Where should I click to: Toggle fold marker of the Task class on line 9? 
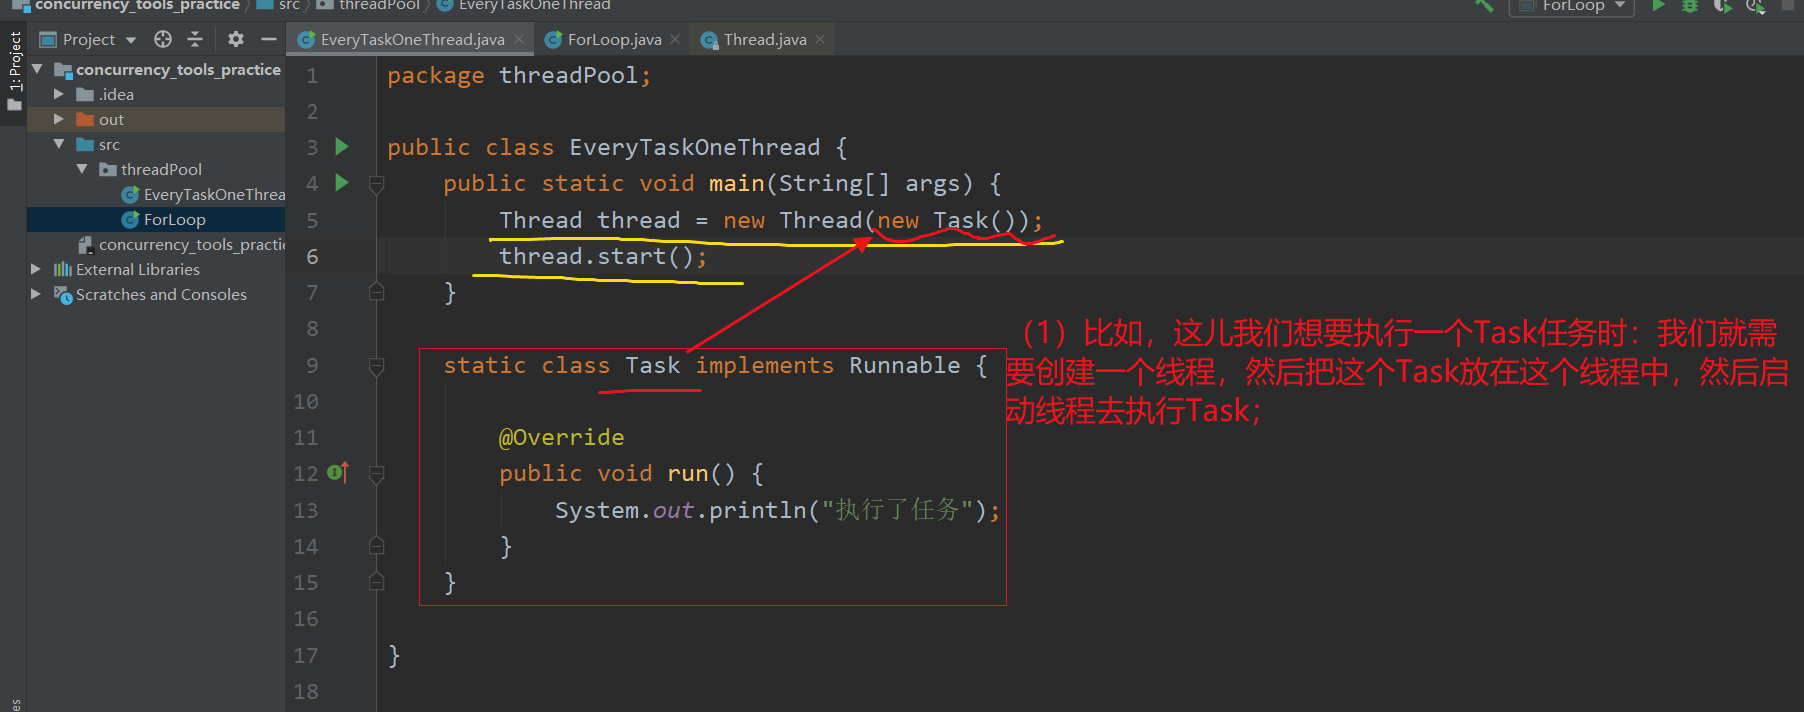(x=376, y=366)
